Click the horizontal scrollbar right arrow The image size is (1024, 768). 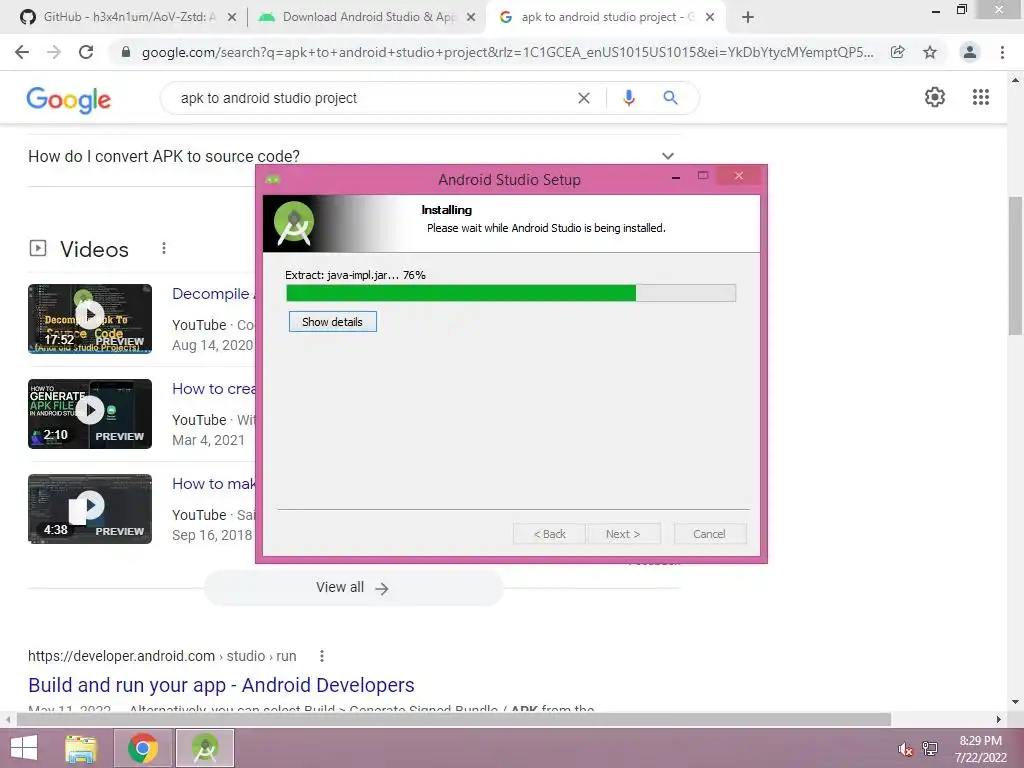(x=999, y=719)
